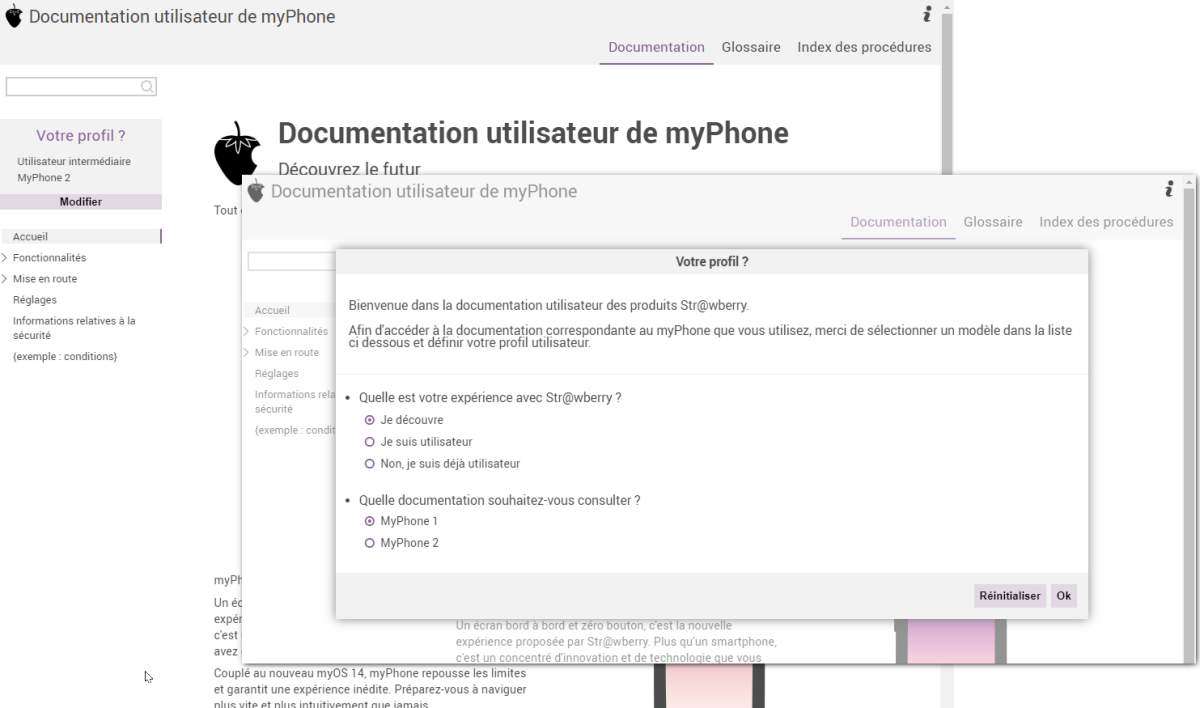Image resolution: width=1200 pixels, height=708 pixels.
Task: Click the info icon in the background window header
Action: 927,14
